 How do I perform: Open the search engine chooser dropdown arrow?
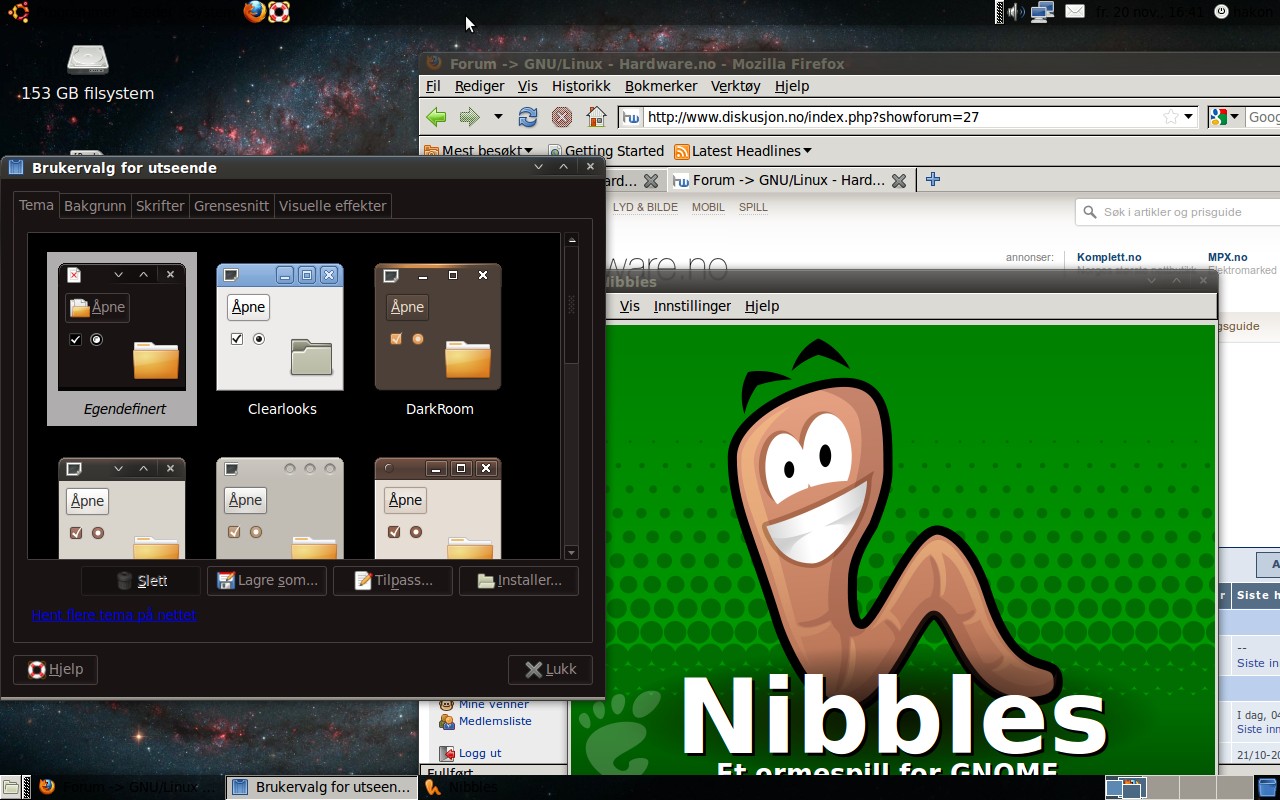click(1235, 117)
